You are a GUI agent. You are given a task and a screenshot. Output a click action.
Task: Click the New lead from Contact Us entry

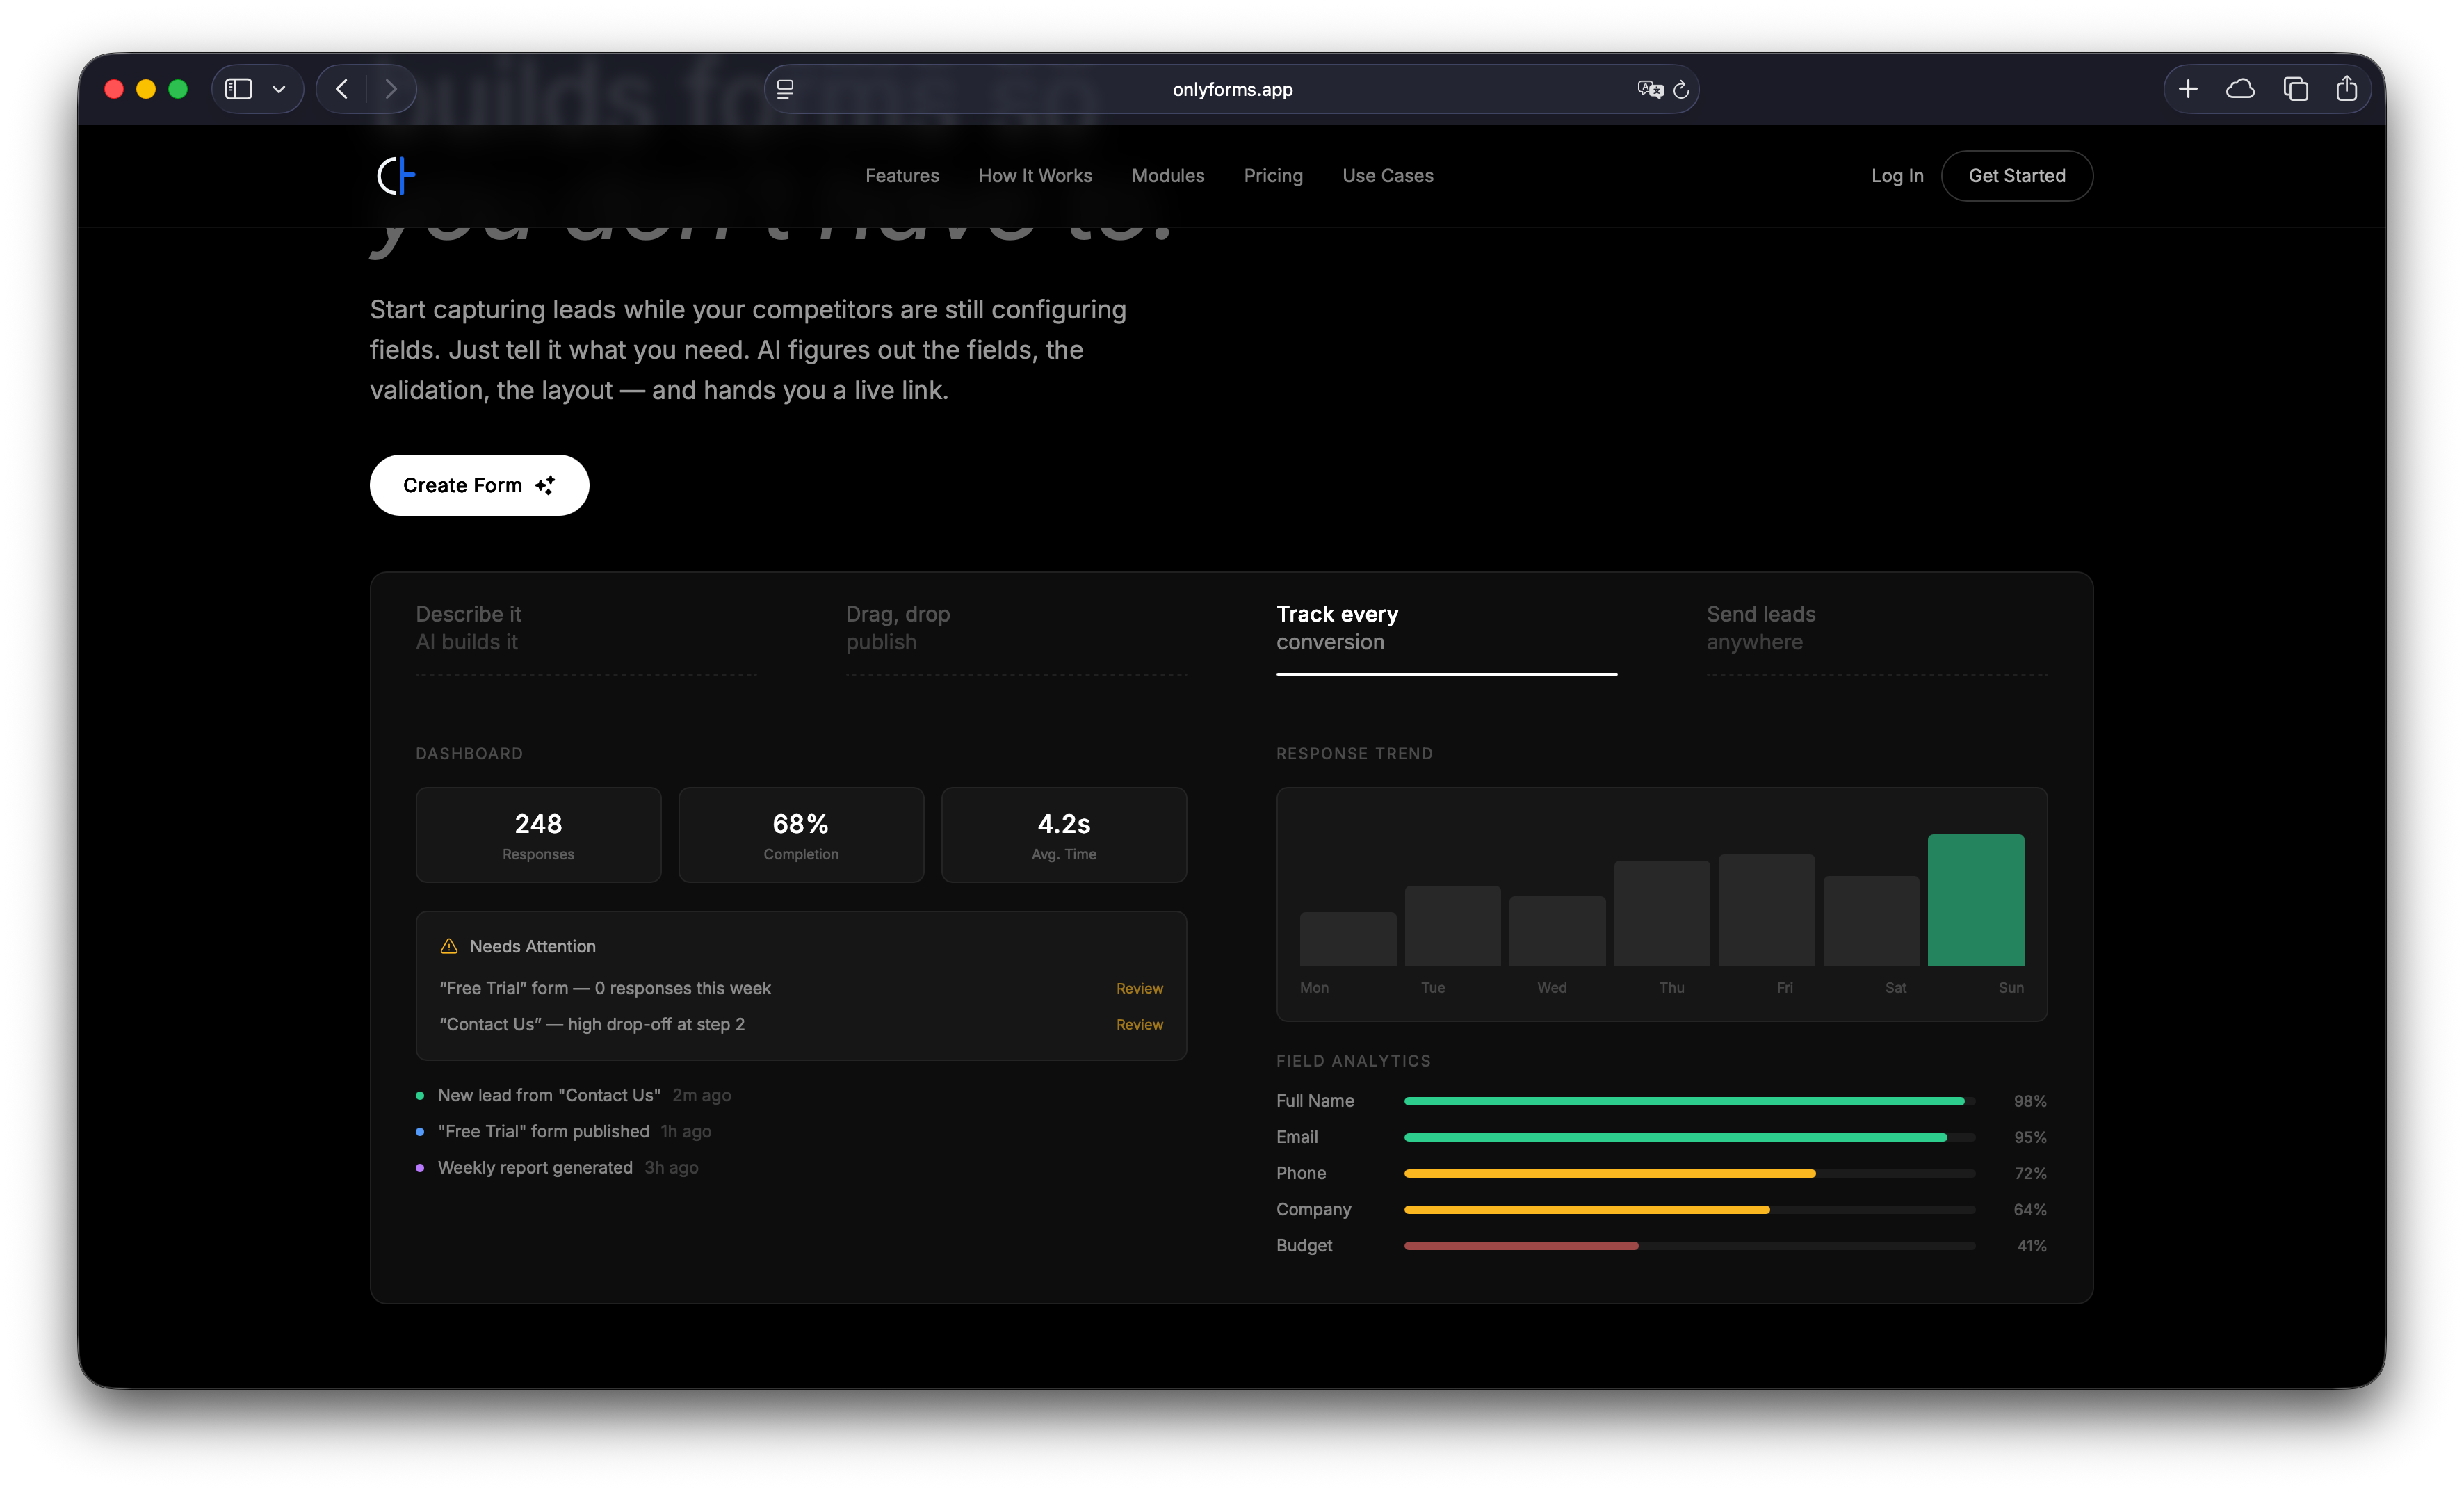[x=573, y=1095]
